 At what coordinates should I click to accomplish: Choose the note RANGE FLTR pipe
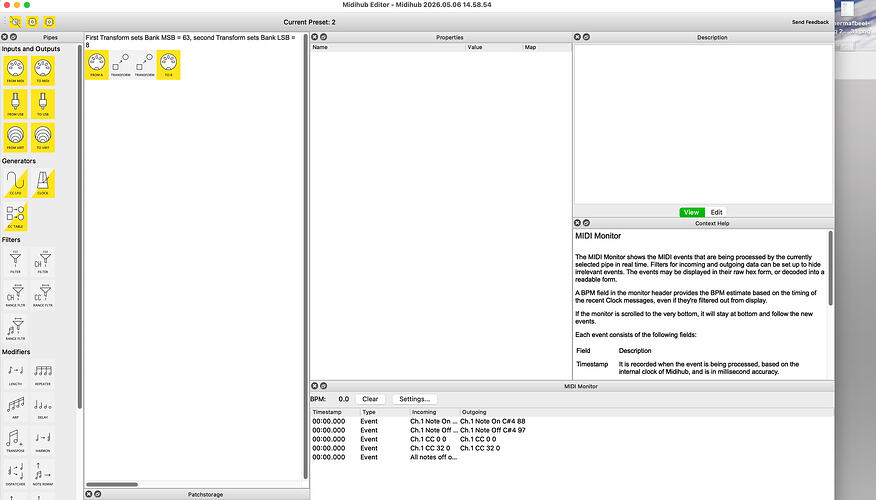pos(15,328)
